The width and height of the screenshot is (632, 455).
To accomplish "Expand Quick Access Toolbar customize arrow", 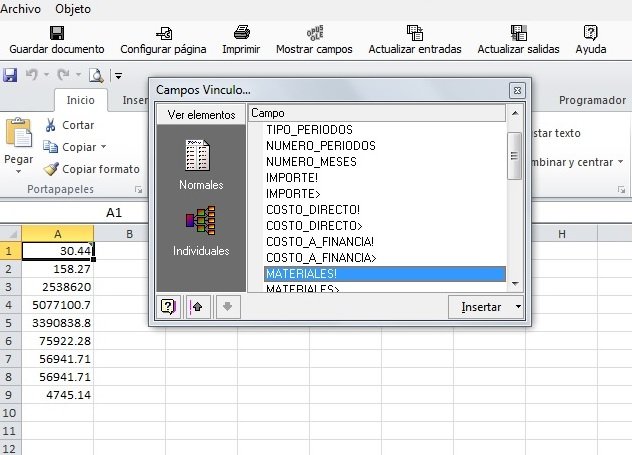I will point(118,75).
